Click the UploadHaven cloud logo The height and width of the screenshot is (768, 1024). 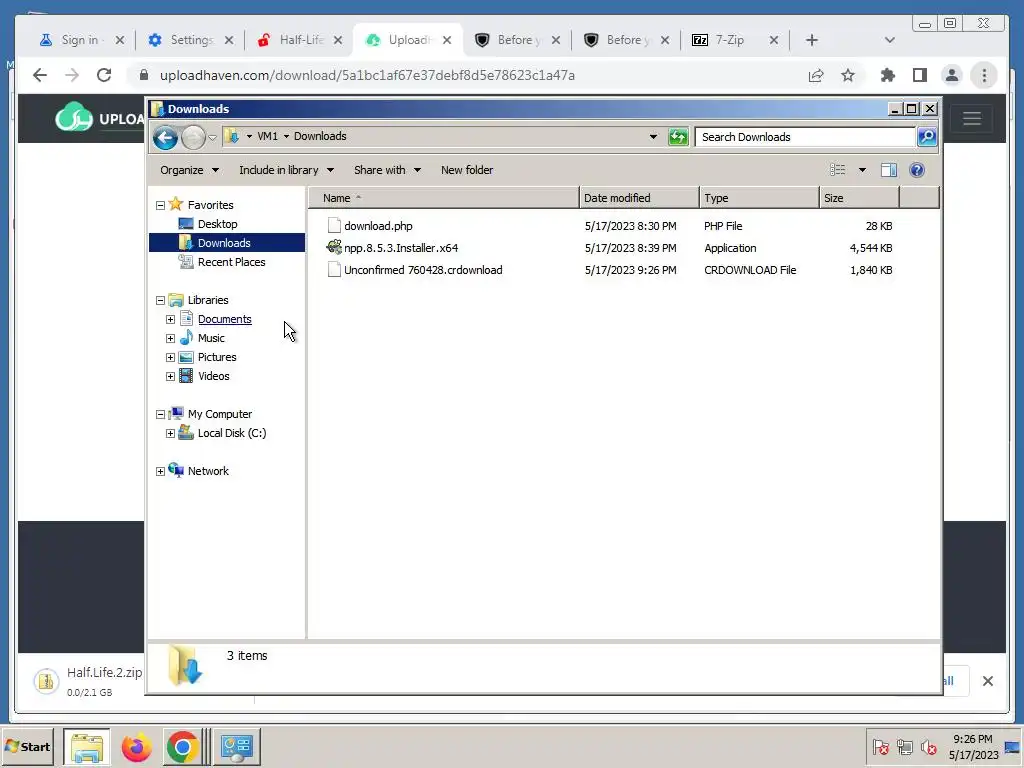(x=74, y=117)
